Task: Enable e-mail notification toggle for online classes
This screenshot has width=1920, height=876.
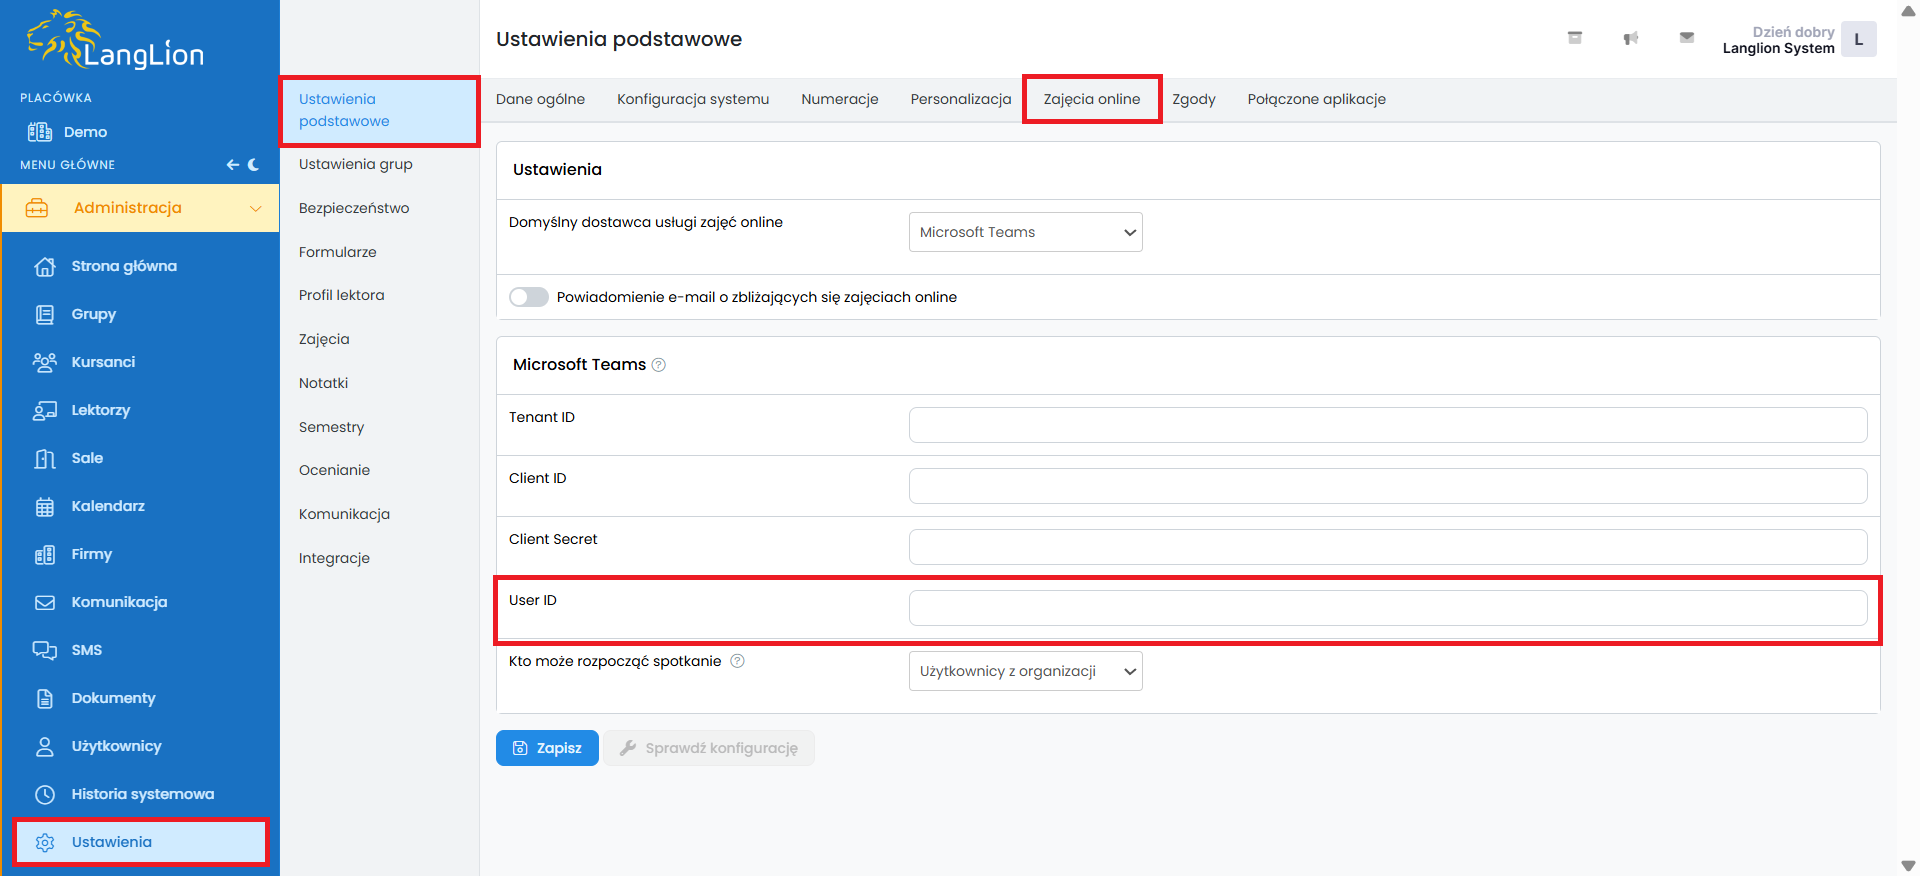Action: (529, 297)
